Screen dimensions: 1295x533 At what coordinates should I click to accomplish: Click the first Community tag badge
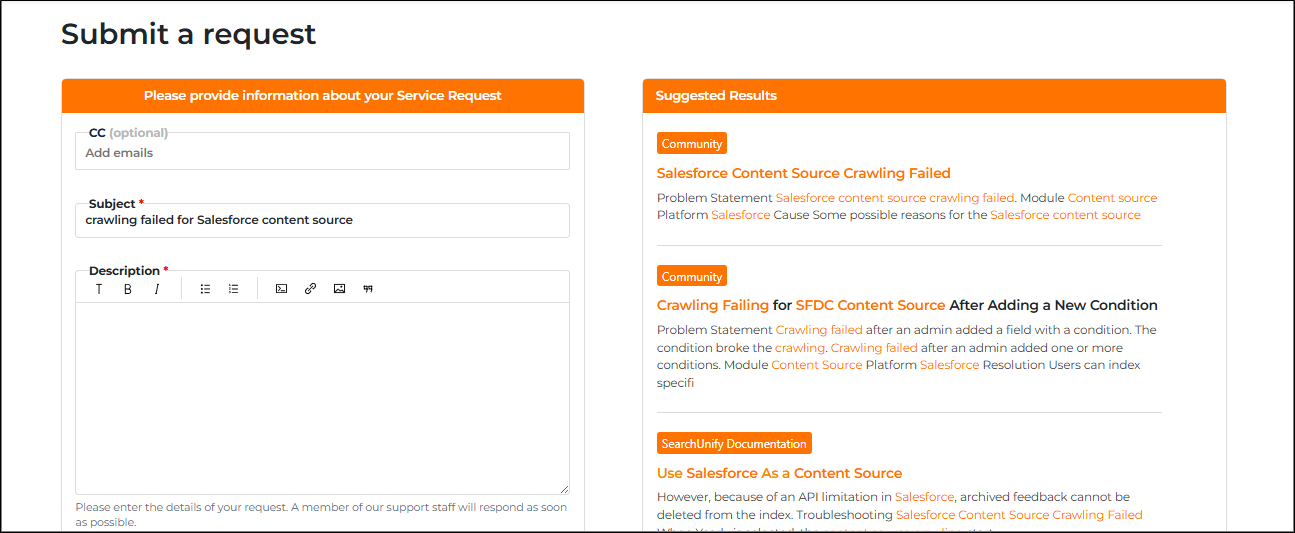(691, 144)
